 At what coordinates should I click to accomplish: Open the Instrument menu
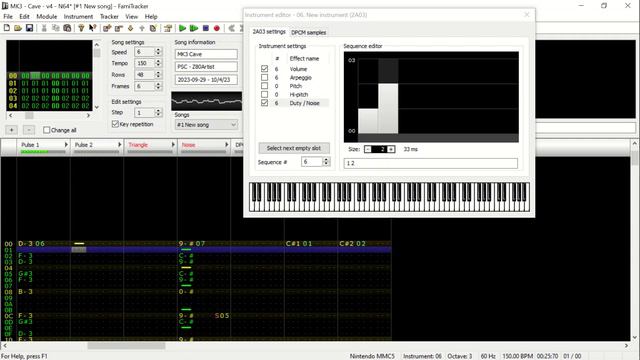78,16
